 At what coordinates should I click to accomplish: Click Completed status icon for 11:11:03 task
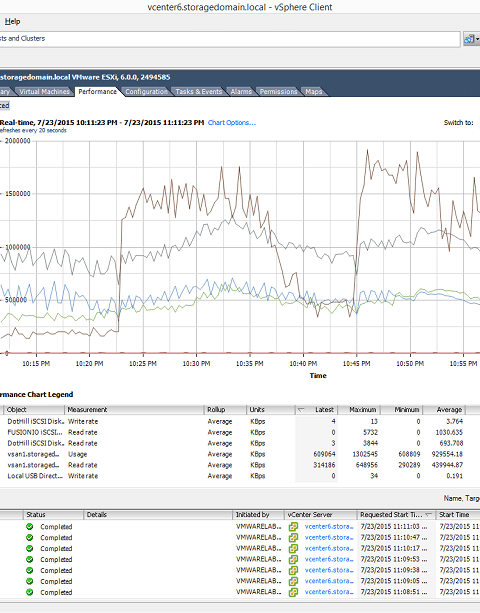[x=30, y=527]
